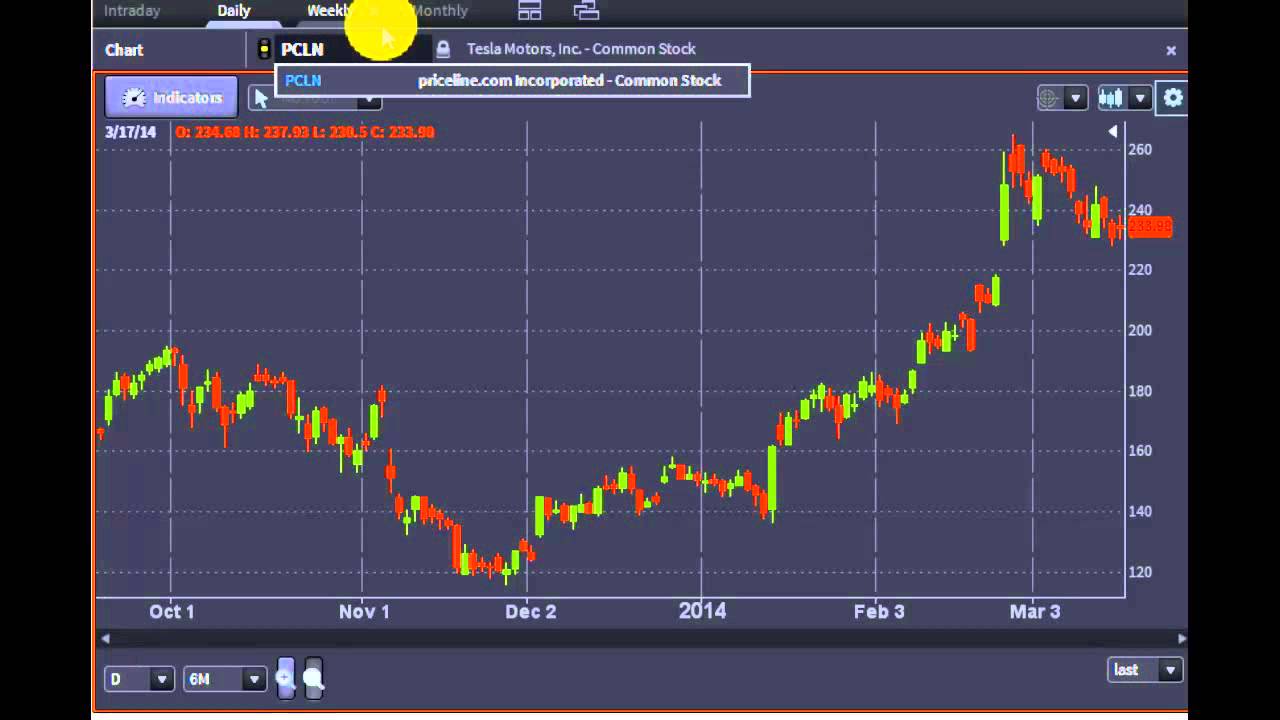Choose PCLN priceline.com suggestion from list

click(x=512, y=81)
